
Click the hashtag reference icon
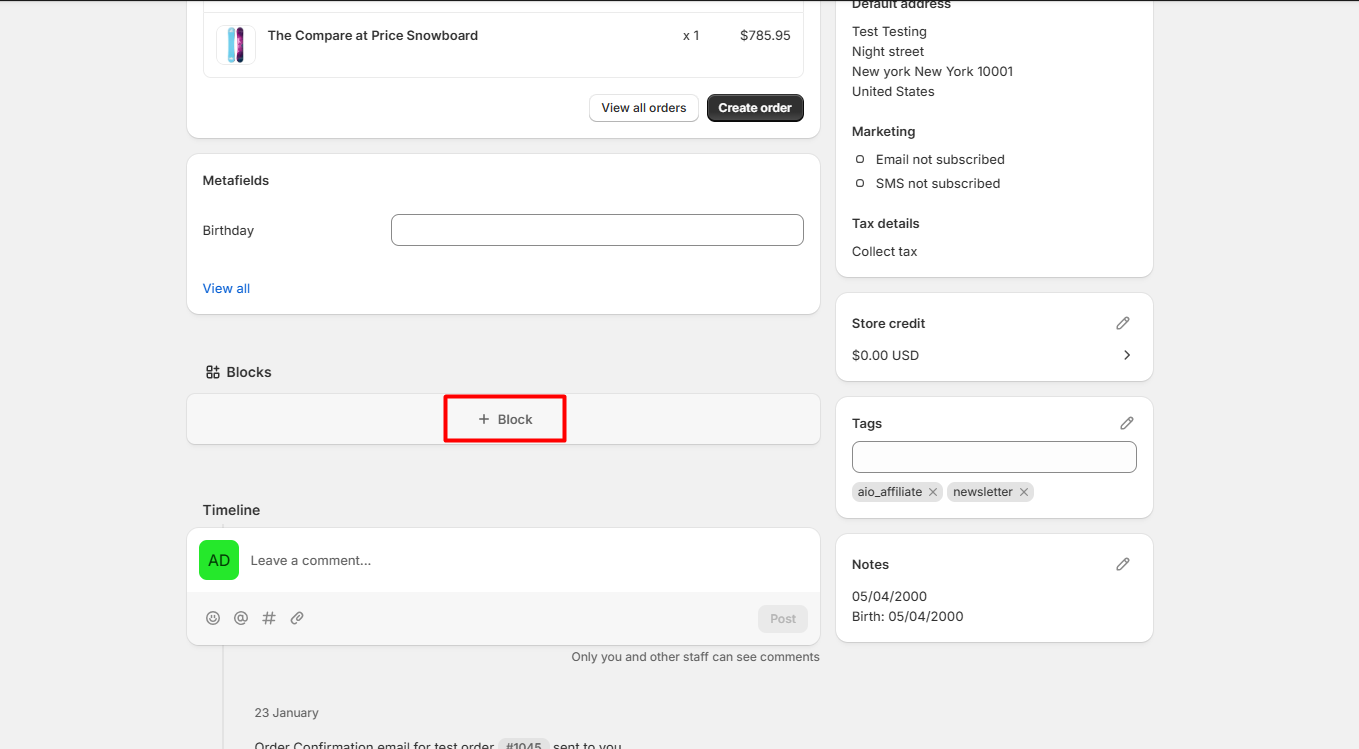coord(269,618)
